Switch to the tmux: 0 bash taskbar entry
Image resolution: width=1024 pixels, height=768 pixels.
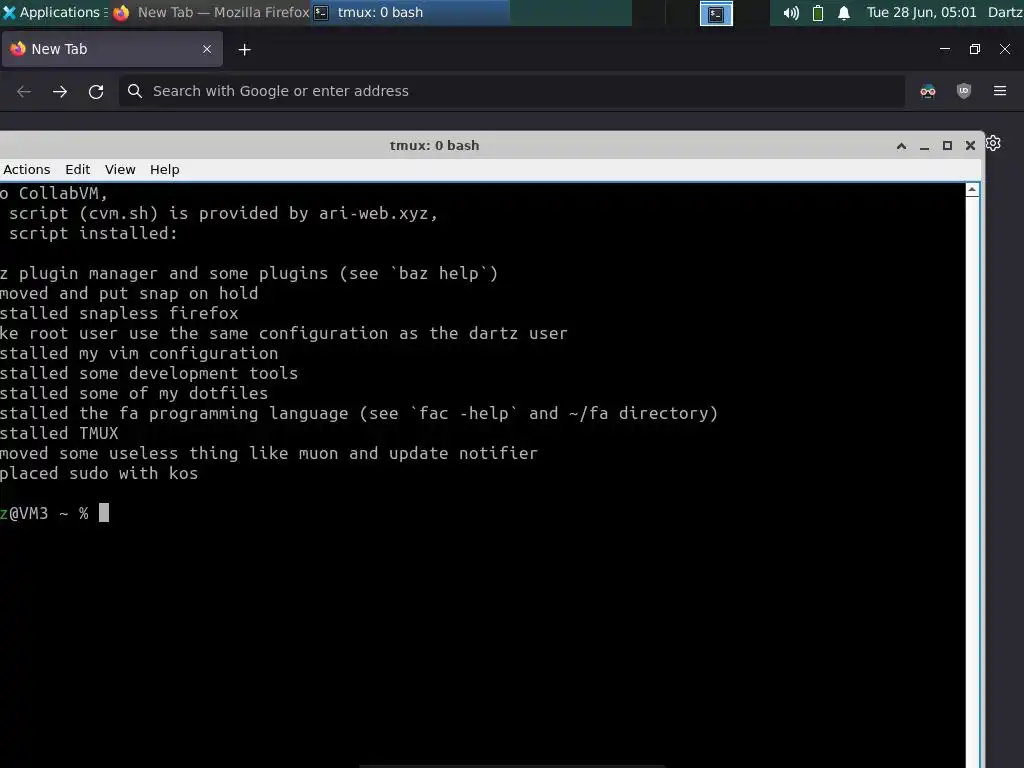409,12
